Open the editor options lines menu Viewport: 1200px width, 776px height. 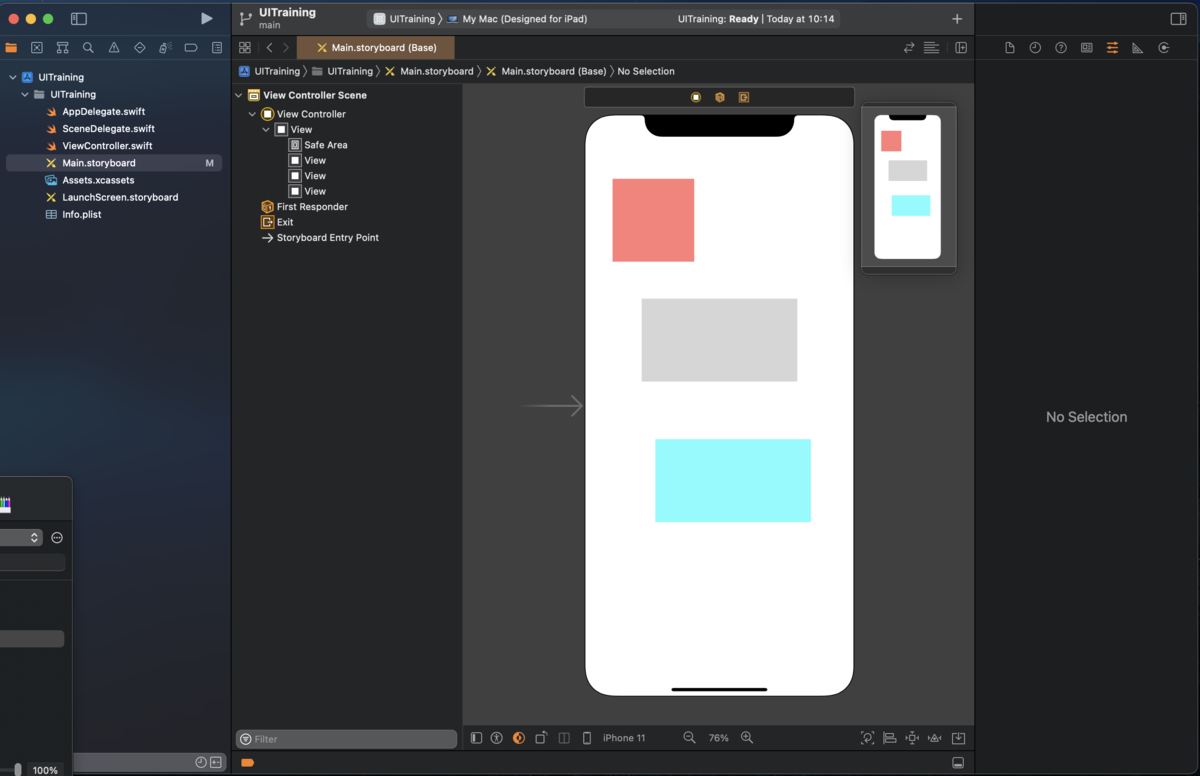point(931,48)
